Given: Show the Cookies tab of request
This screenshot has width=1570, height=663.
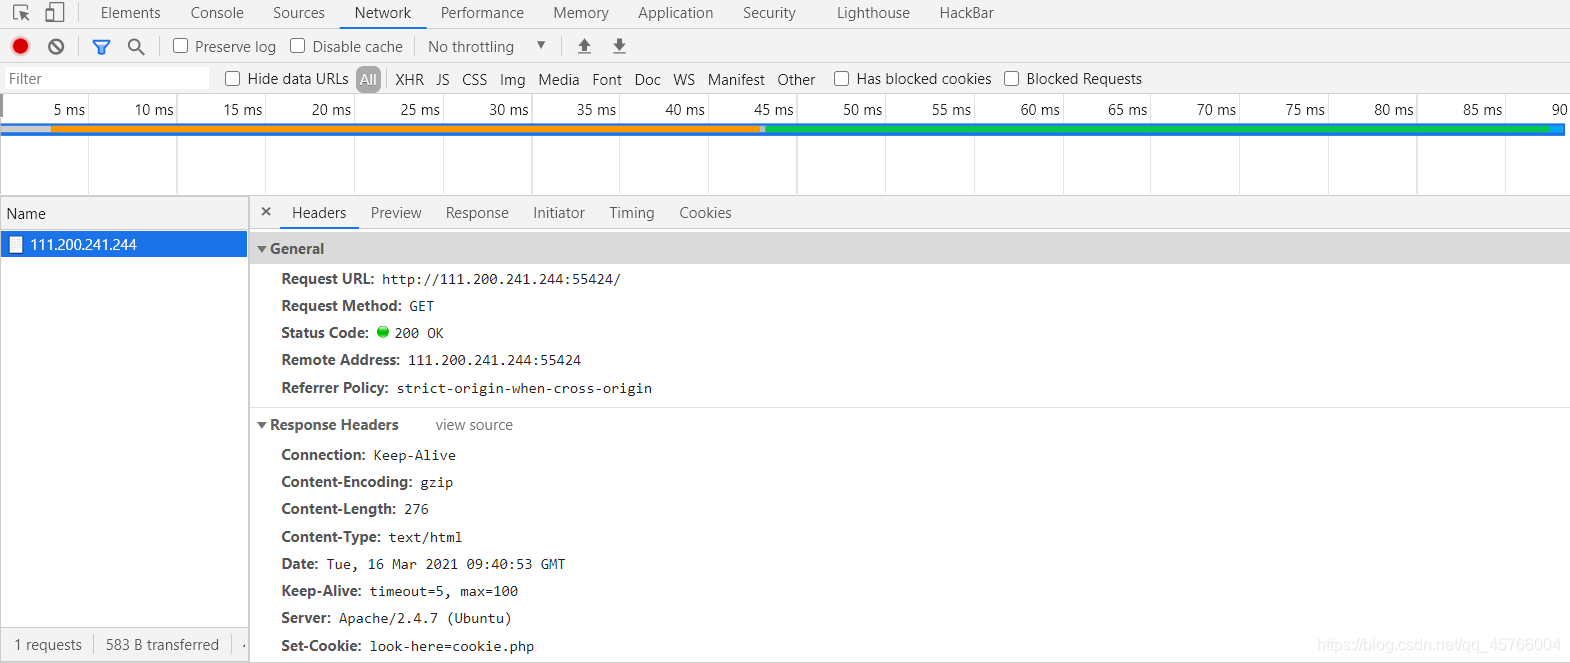Looking at the screenshot, I should coord(705,213).
